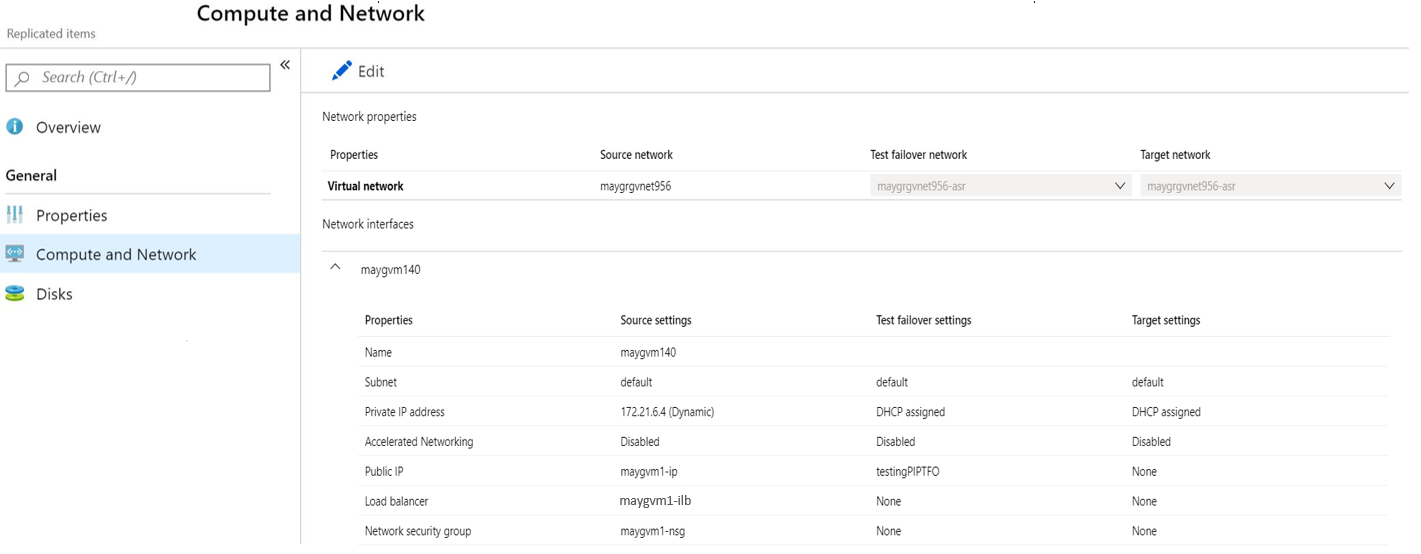
Task: Click the Overview info icon
Action: [x=15, y=127]
